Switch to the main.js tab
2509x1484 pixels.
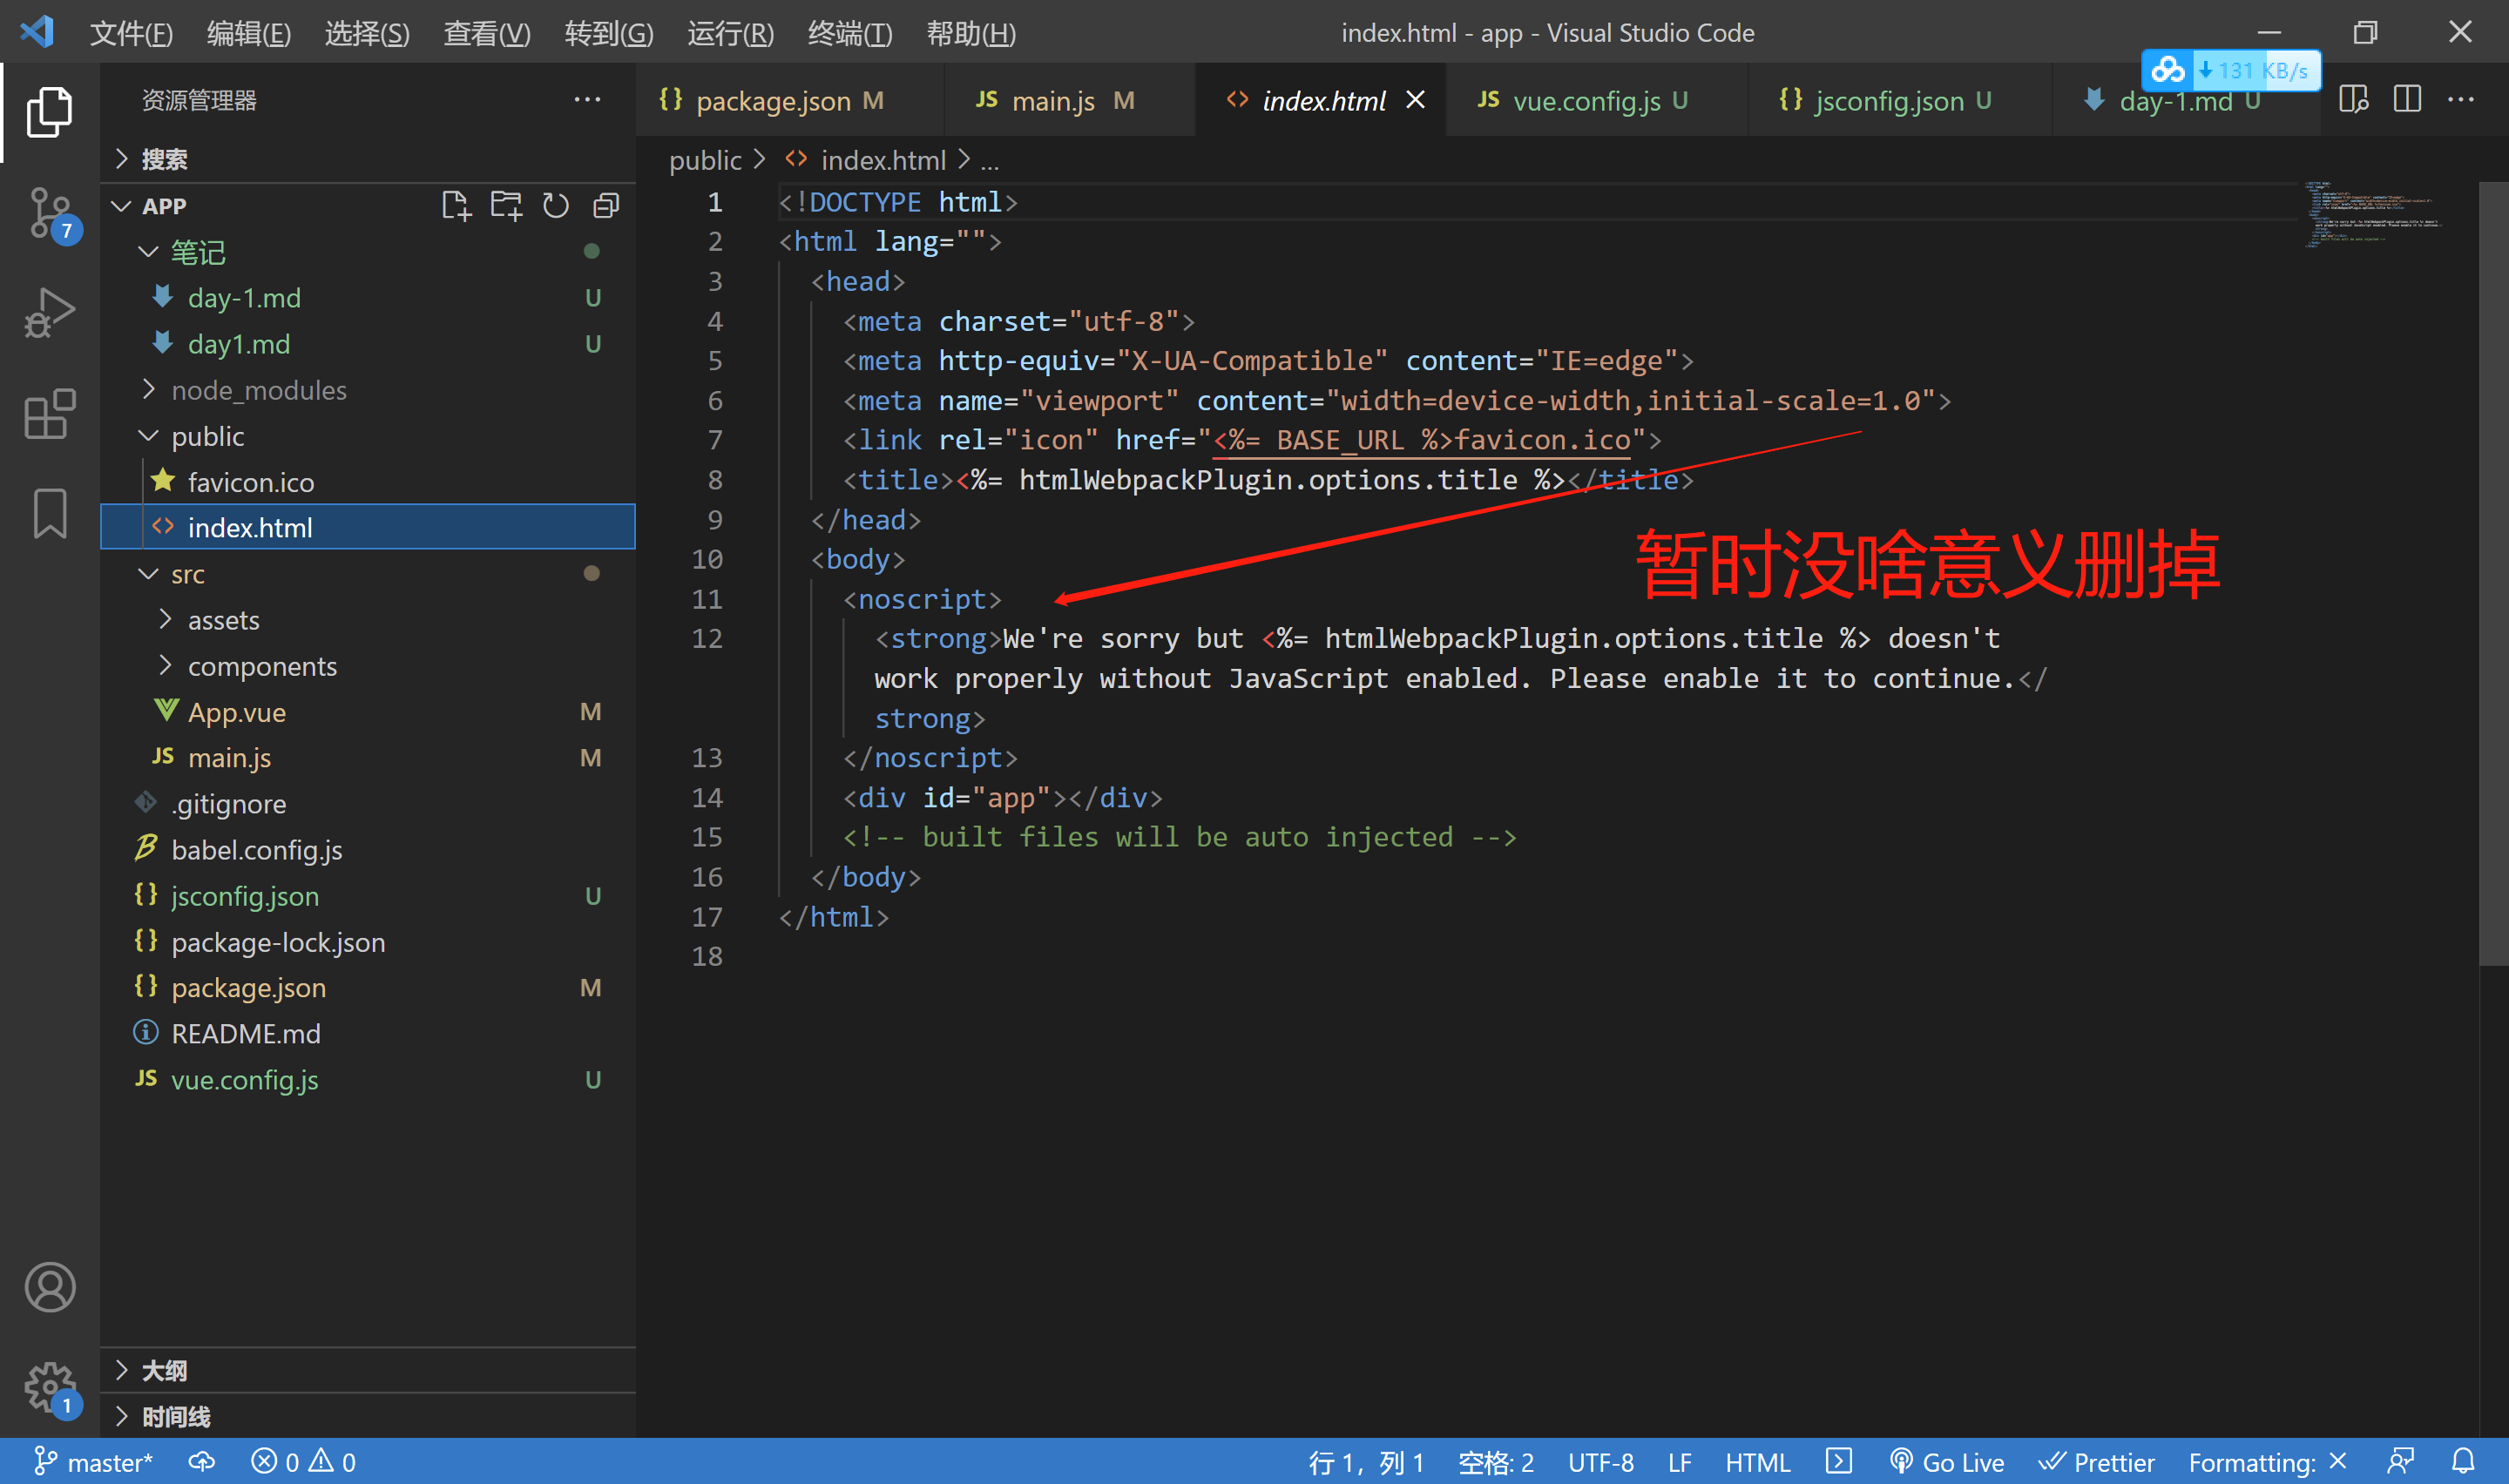tap(1069, 100)
